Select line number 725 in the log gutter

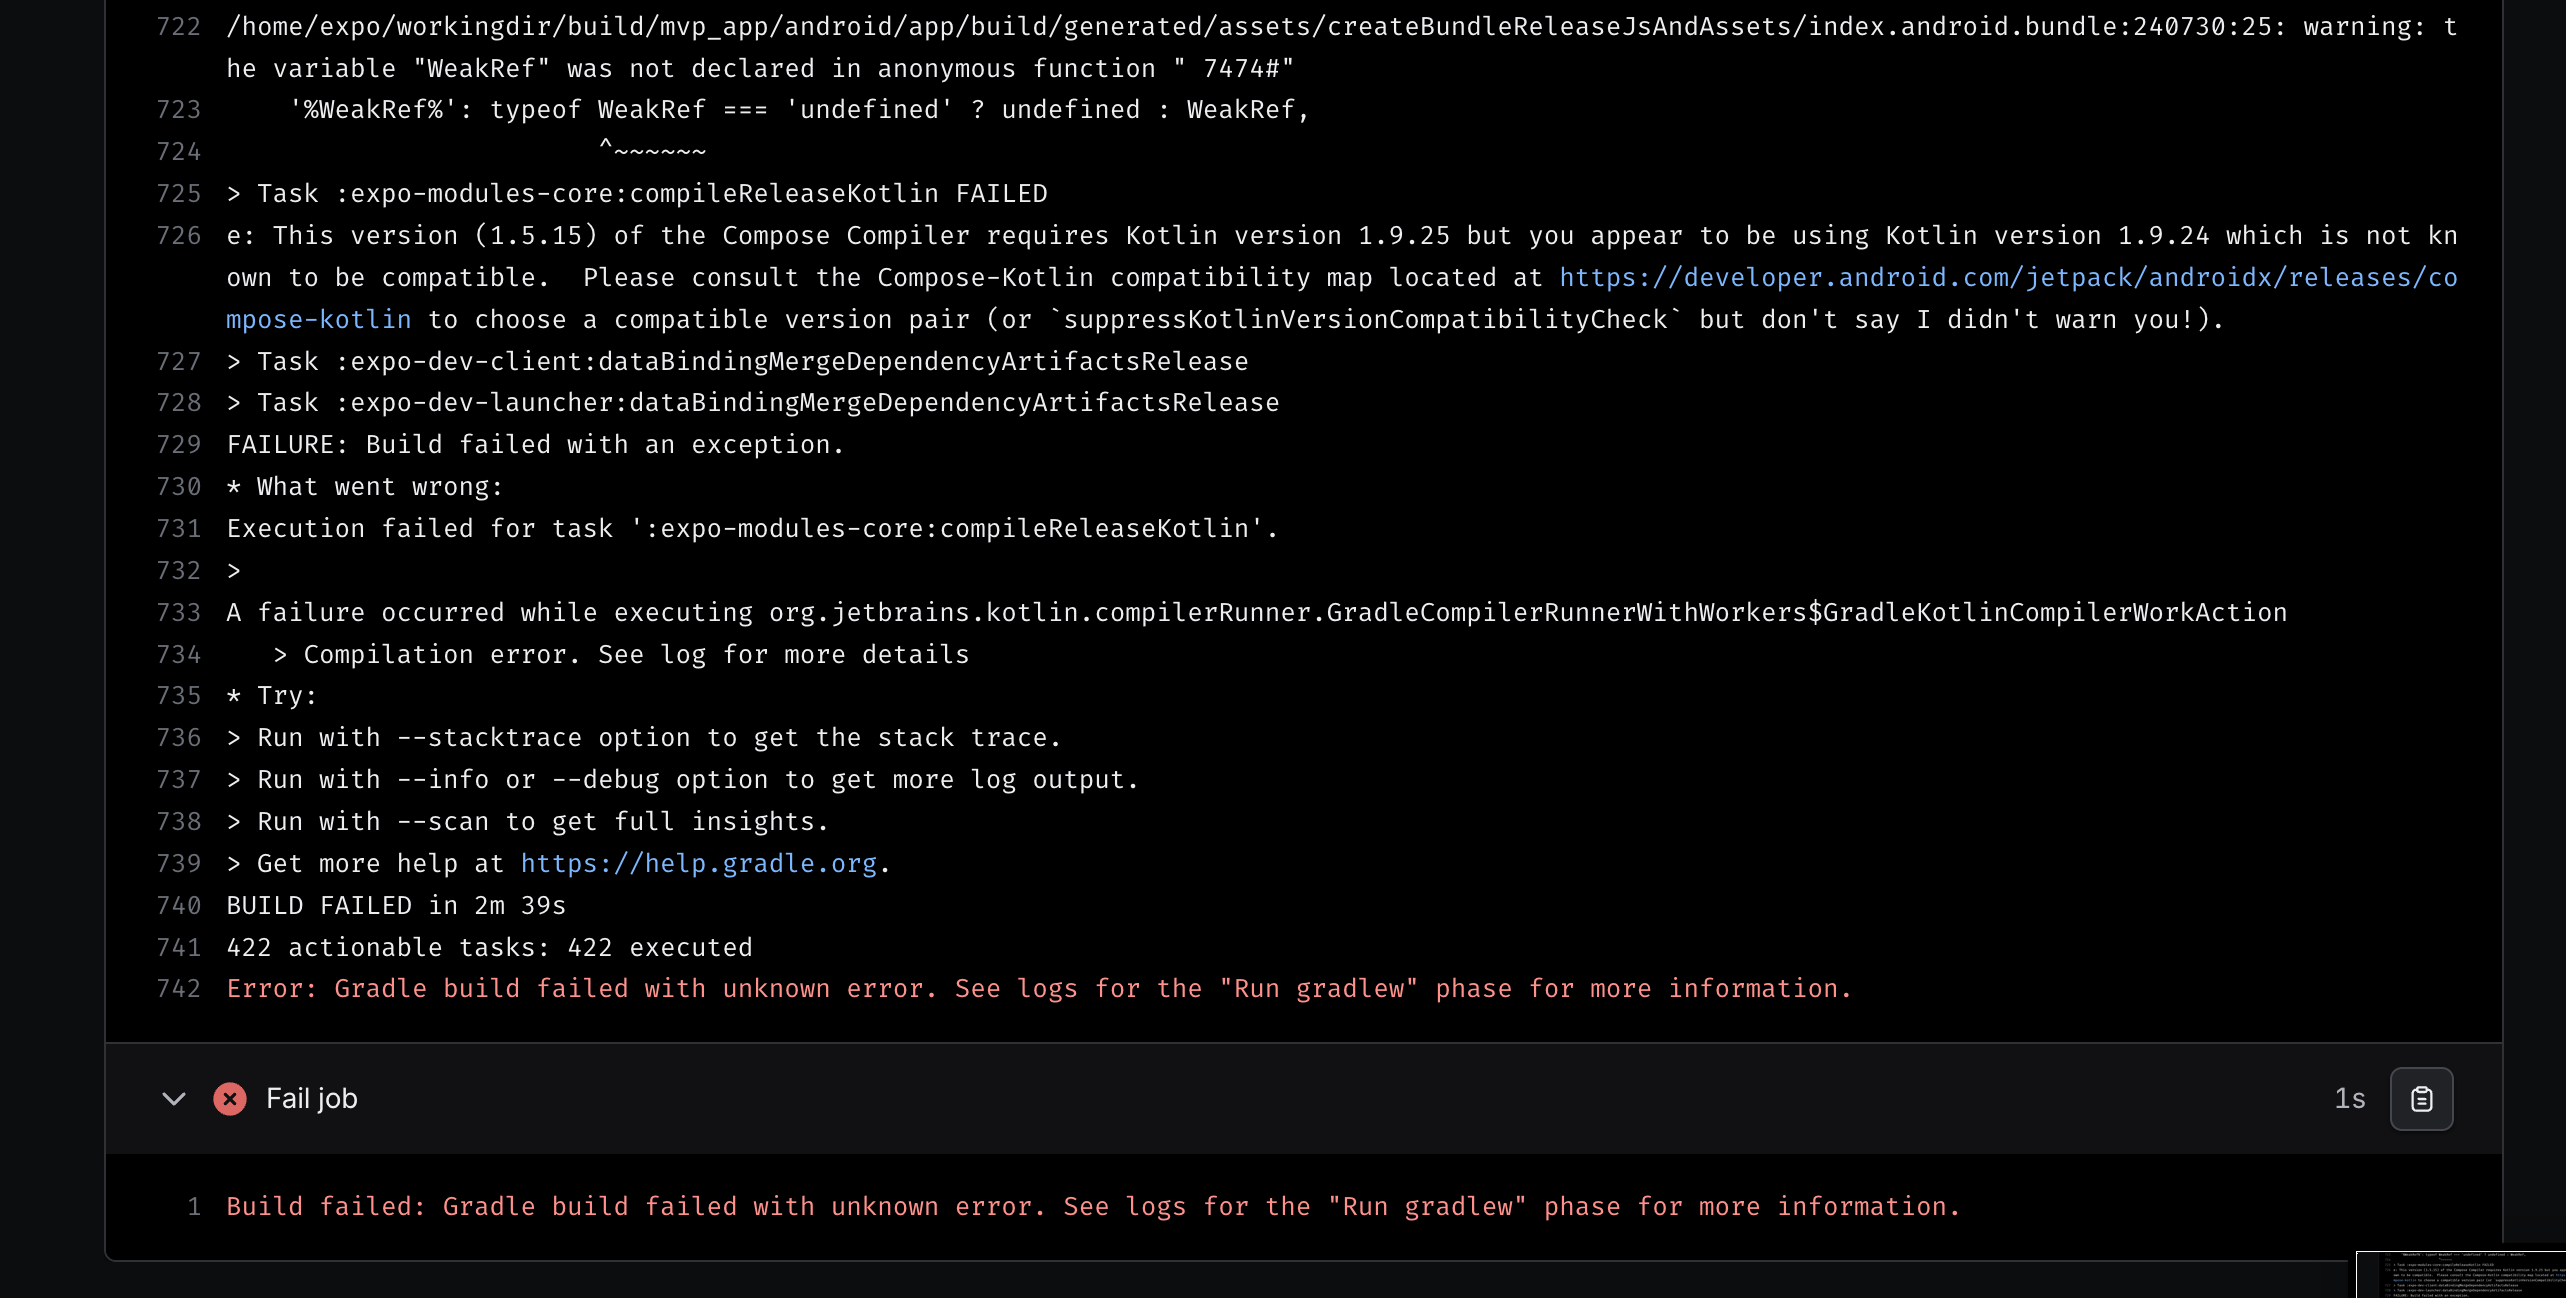[179, 193]
